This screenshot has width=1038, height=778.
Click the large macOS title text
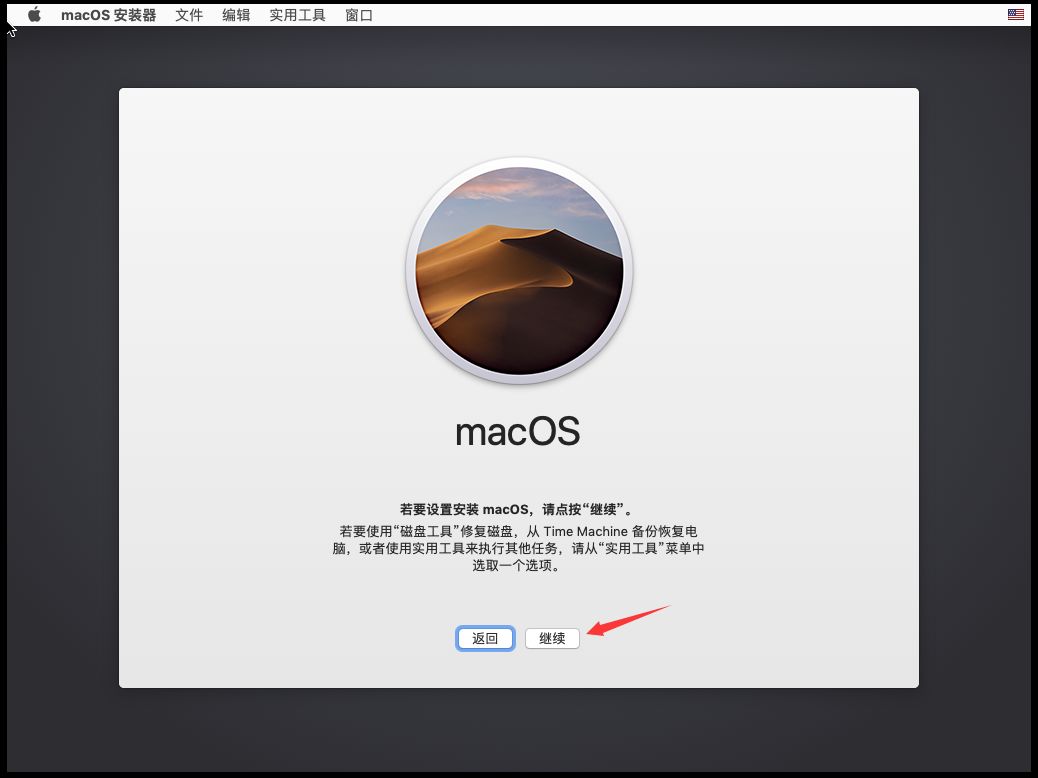click(x=518, y=431)
